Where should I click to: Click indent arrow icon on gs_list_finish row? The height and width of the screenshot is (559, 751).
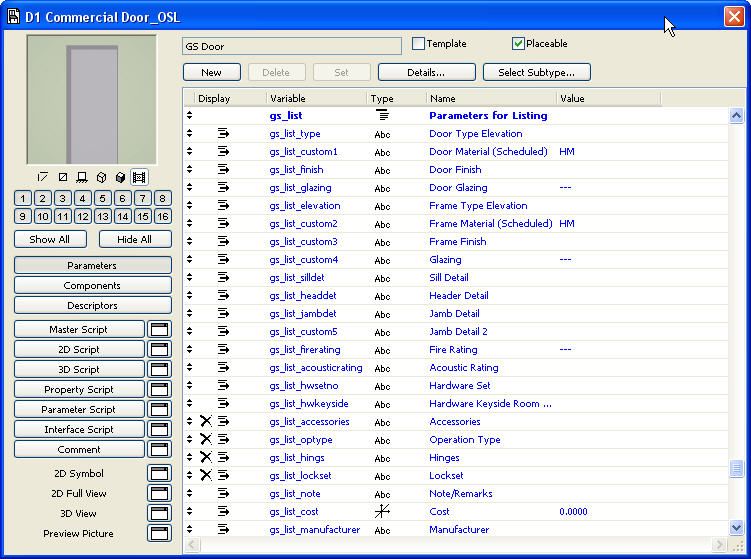pyautogui.click(x=223, y=170)
